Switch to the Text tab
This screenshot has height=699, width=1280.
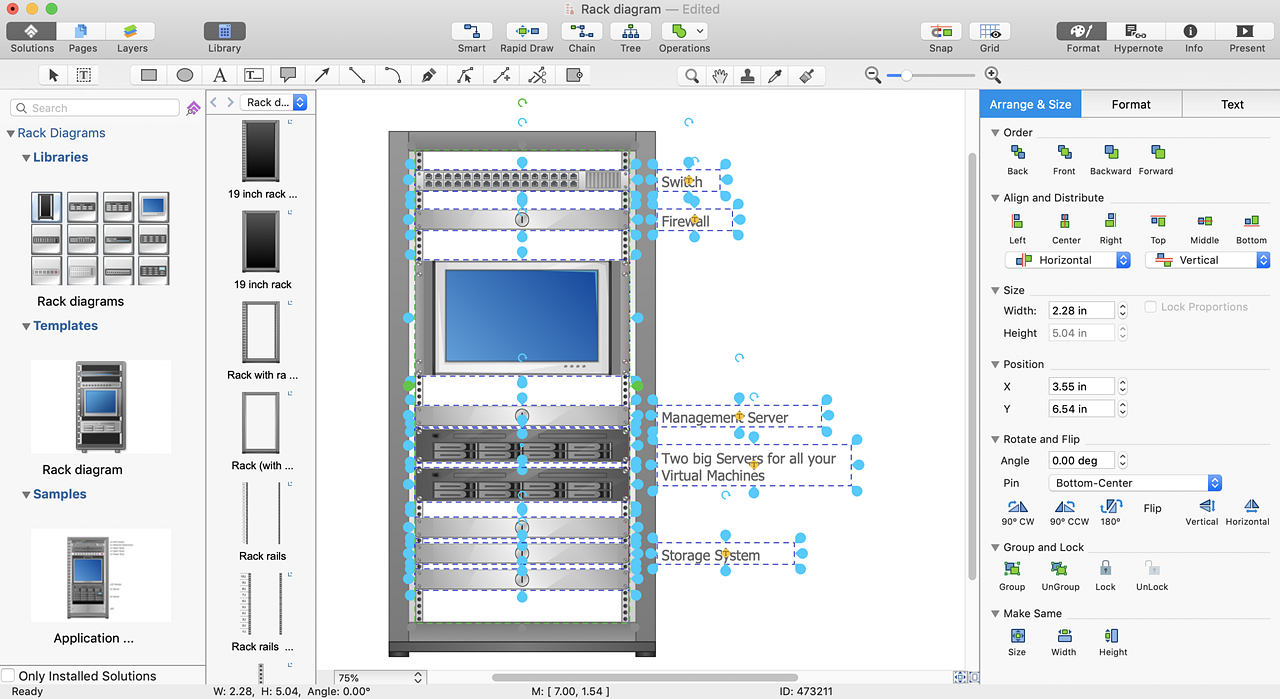point(1231,103)
